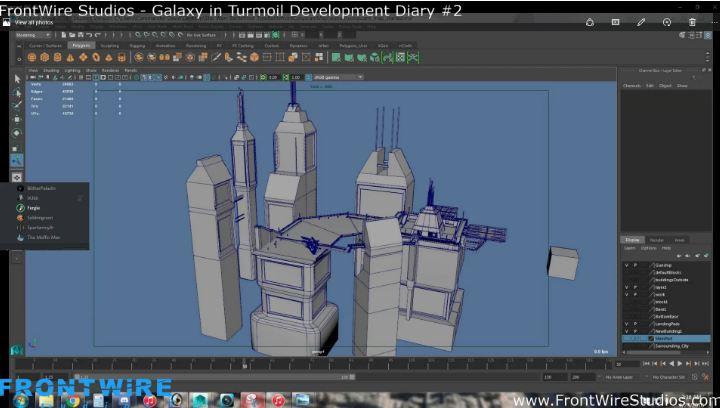The width and height of the screenshot is (720, 408).
Task: Select the arrow Select tool in the toolbox
Action: tap(17, 79)
